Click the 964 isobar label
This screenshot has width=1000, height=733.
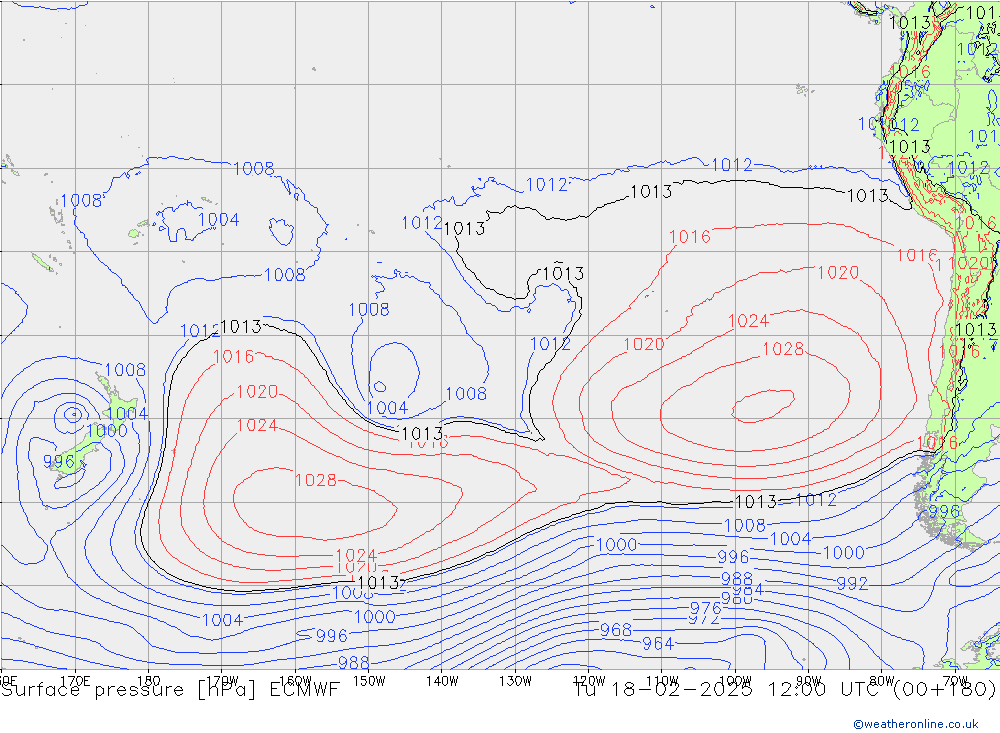click(658, 644)
